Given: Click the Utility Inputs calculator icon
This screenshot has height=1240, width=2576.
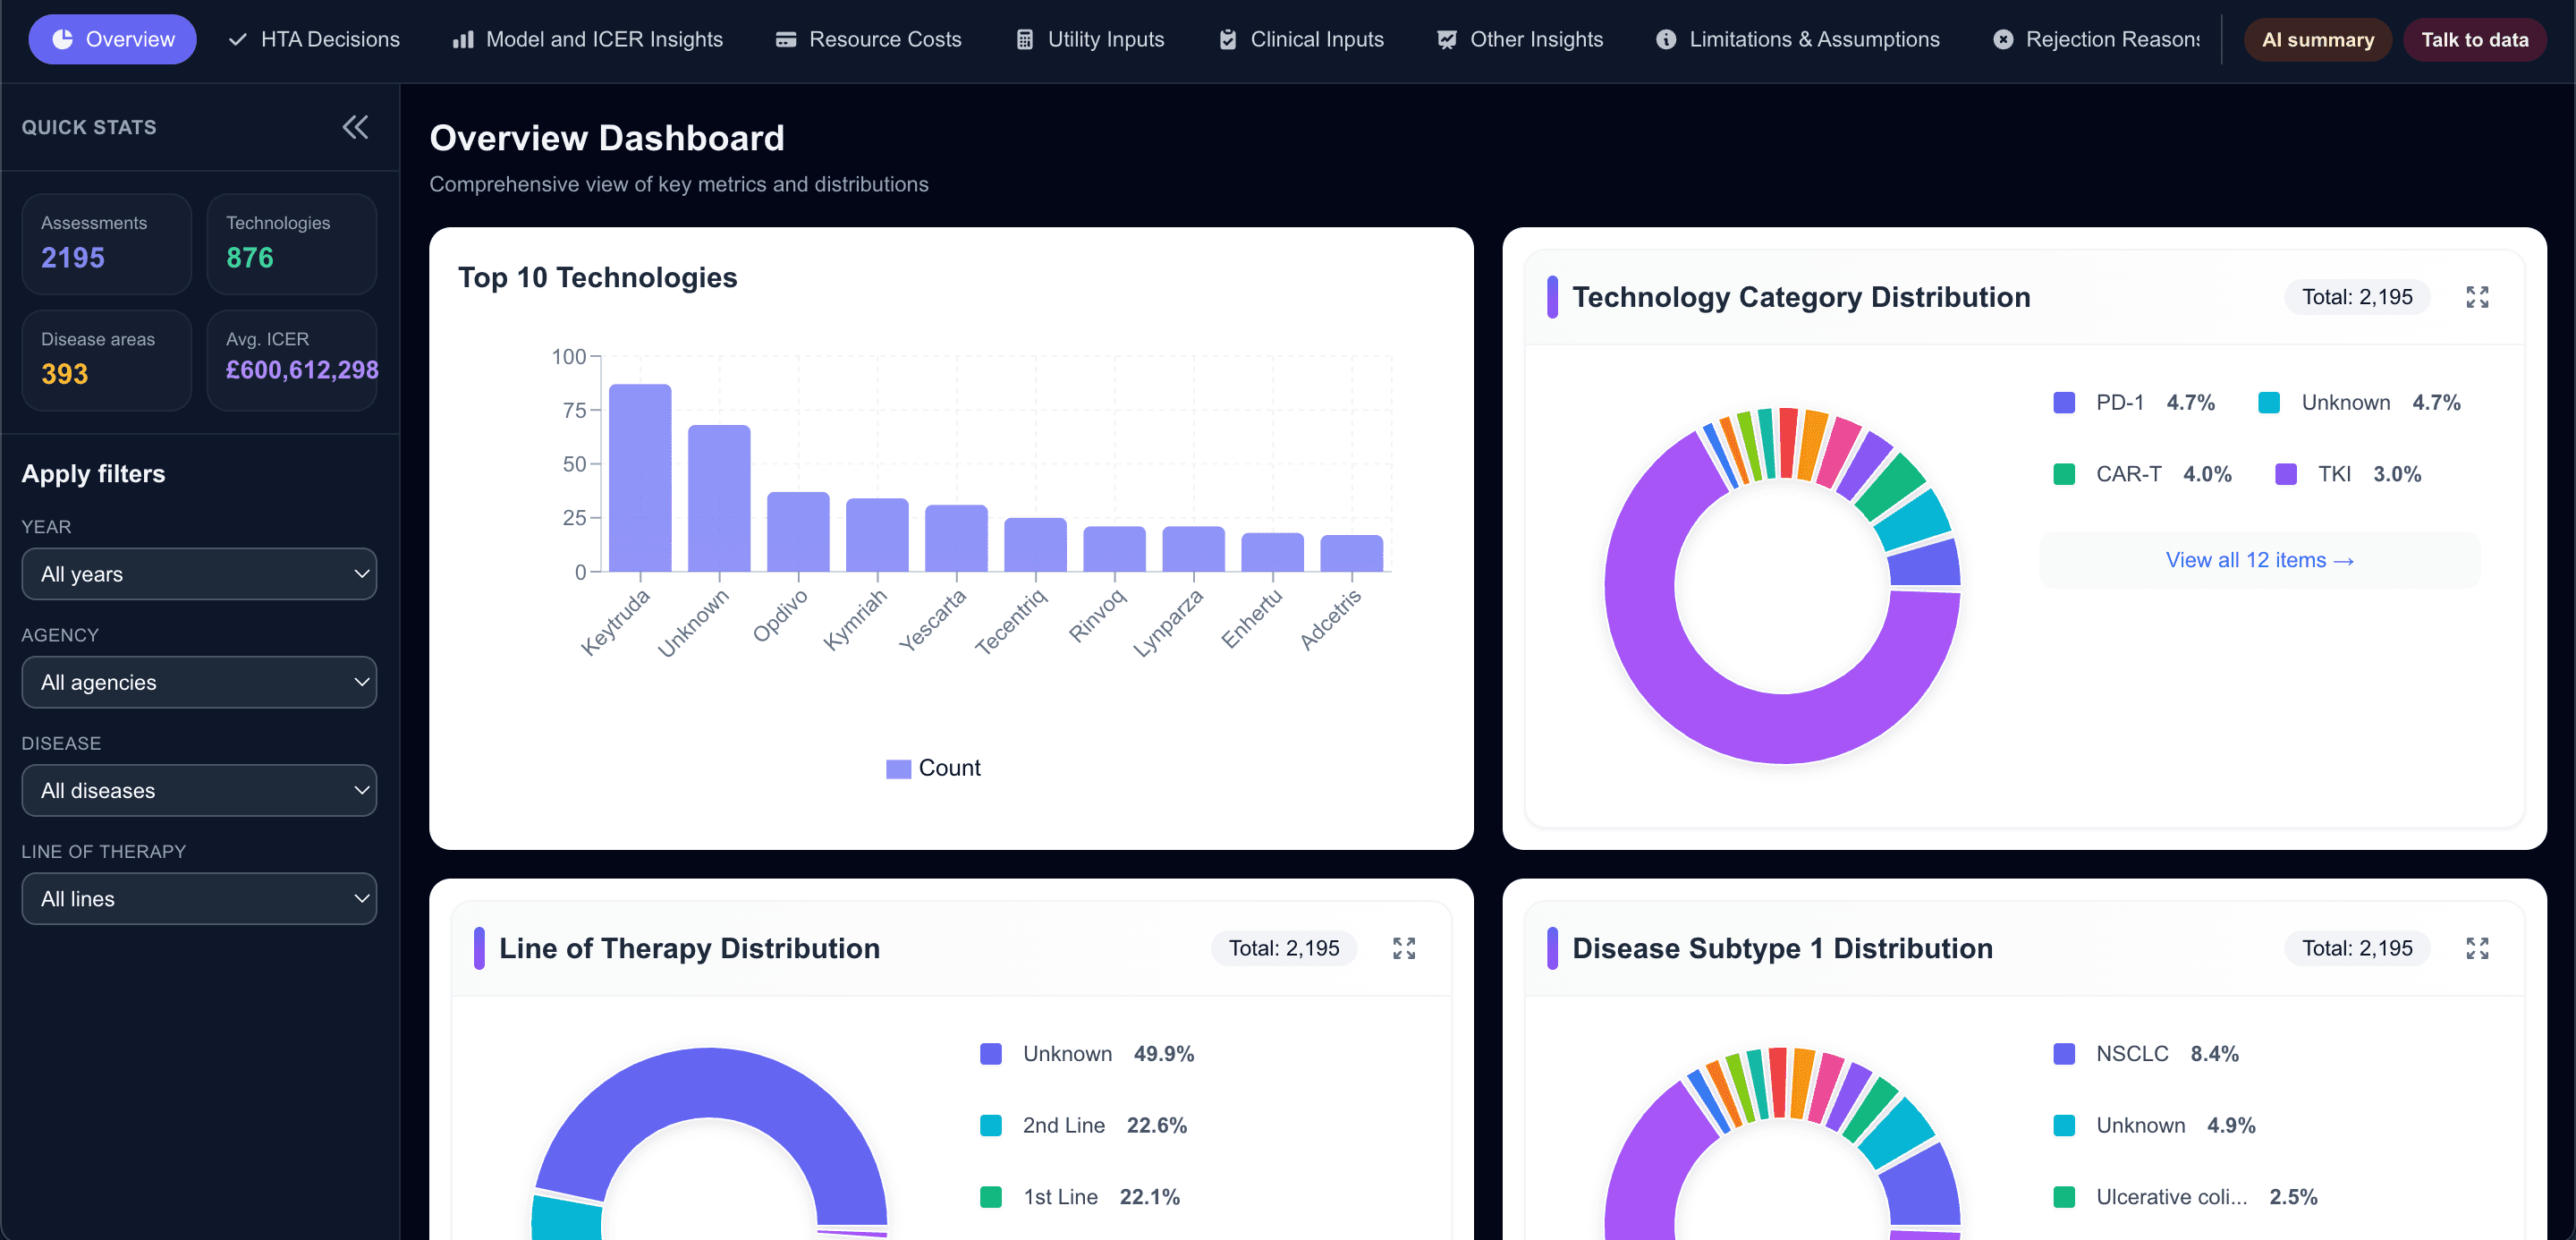Looking at the screenshot, I should click(x=1025, y=39).
